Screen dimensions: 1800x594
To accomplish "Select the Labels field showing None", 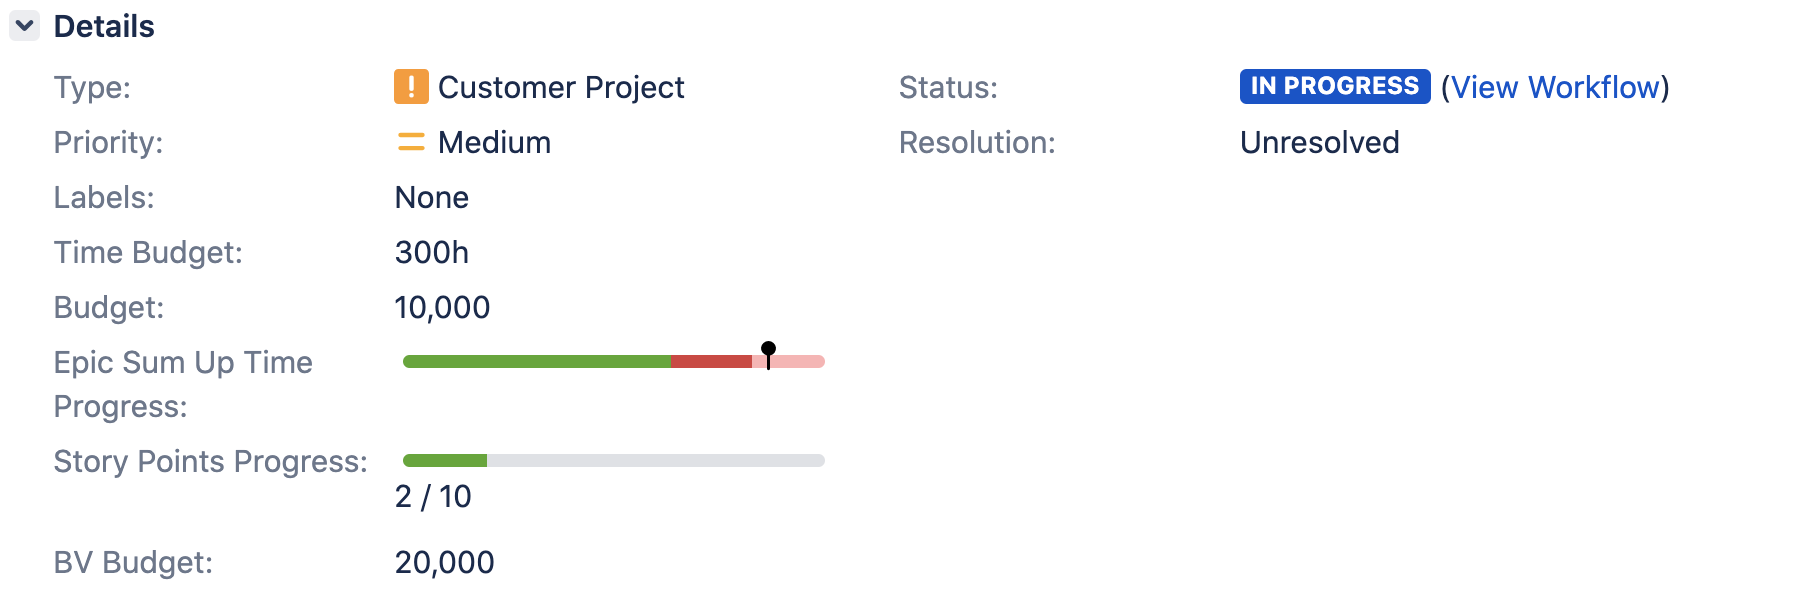I will coord(432,197).
